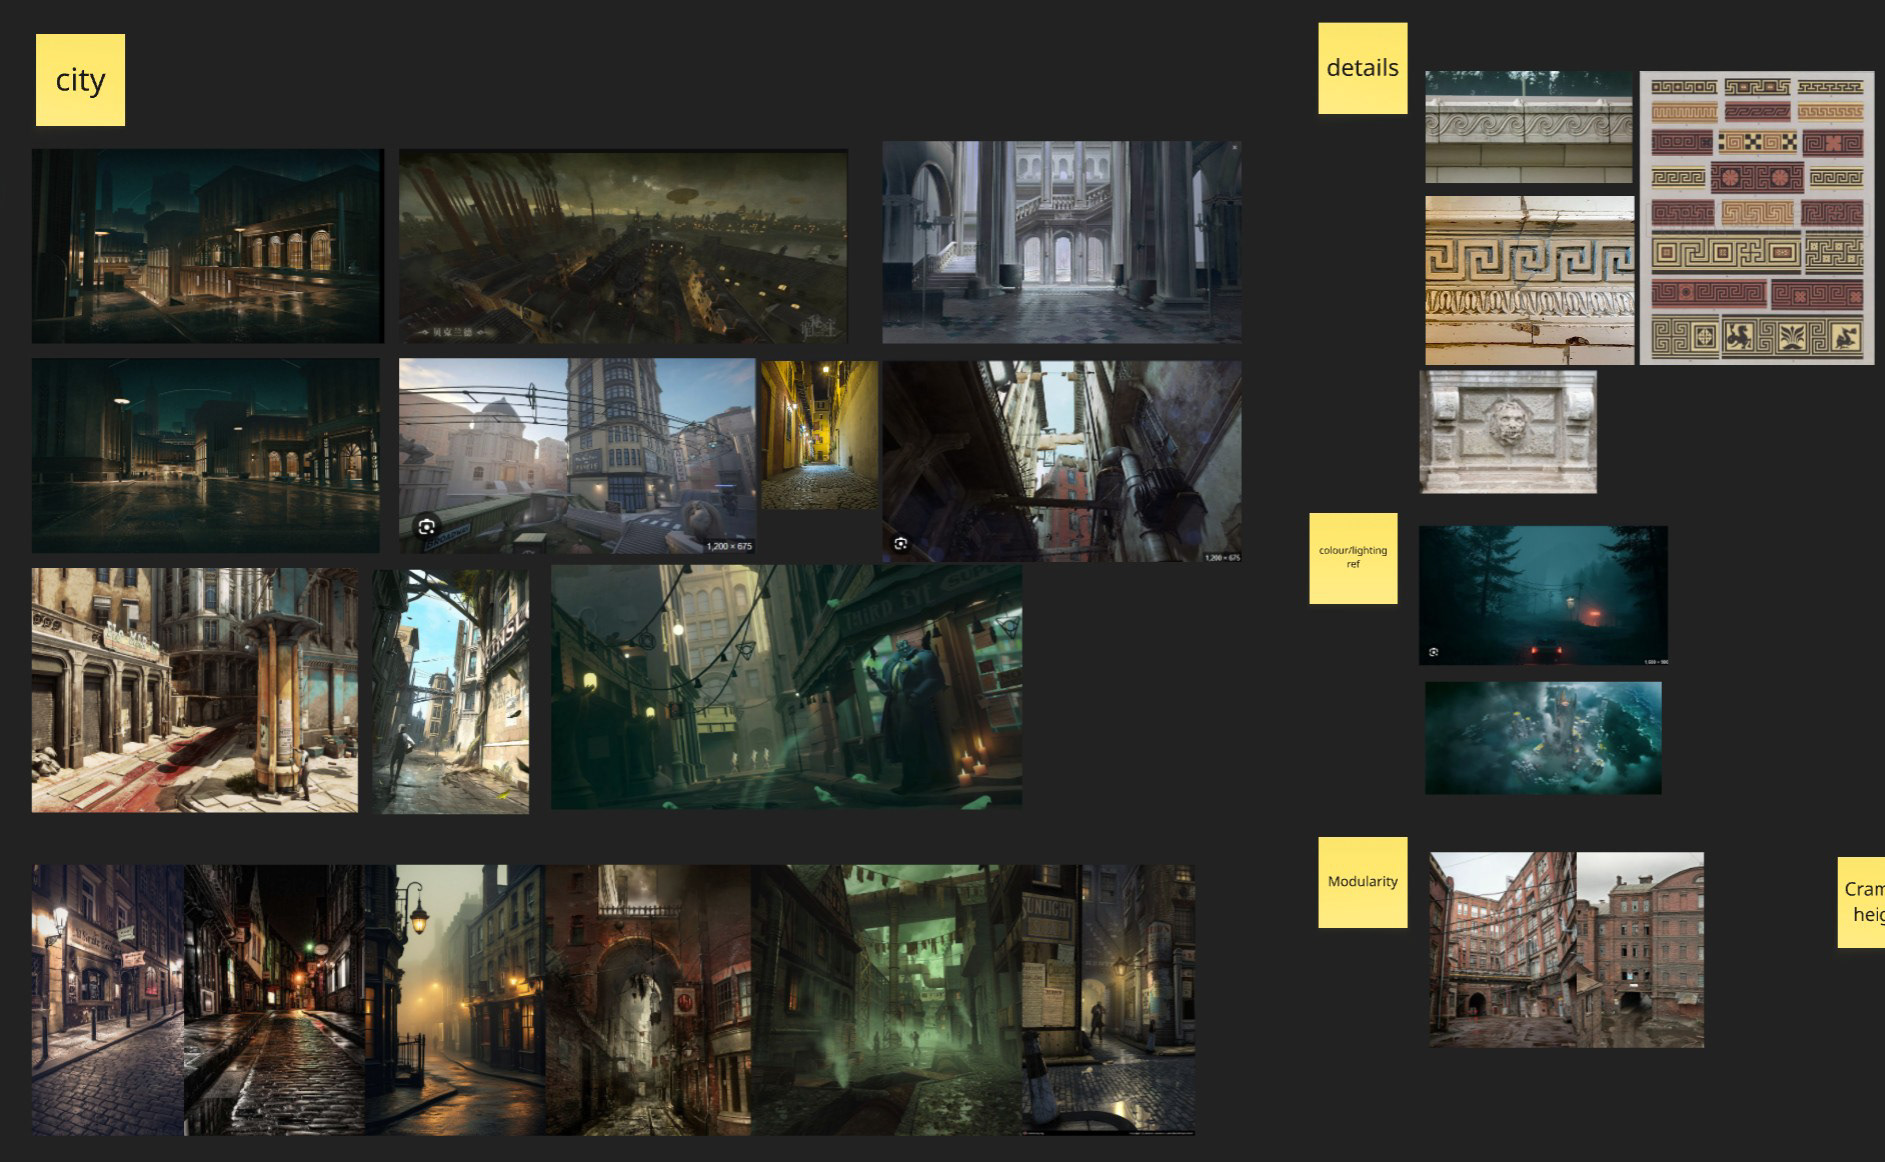Select narrow alley image with blue sky
This screenshot has height=1162, width=1885.
click(451, 691)
